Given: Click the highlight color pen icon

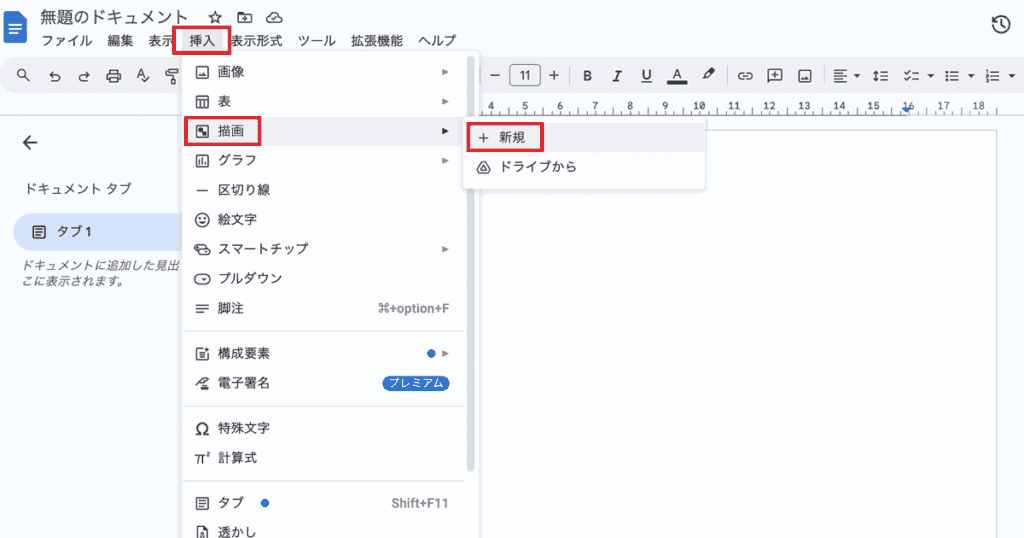Looking at the screenshot, I should [x=708, y=75].
